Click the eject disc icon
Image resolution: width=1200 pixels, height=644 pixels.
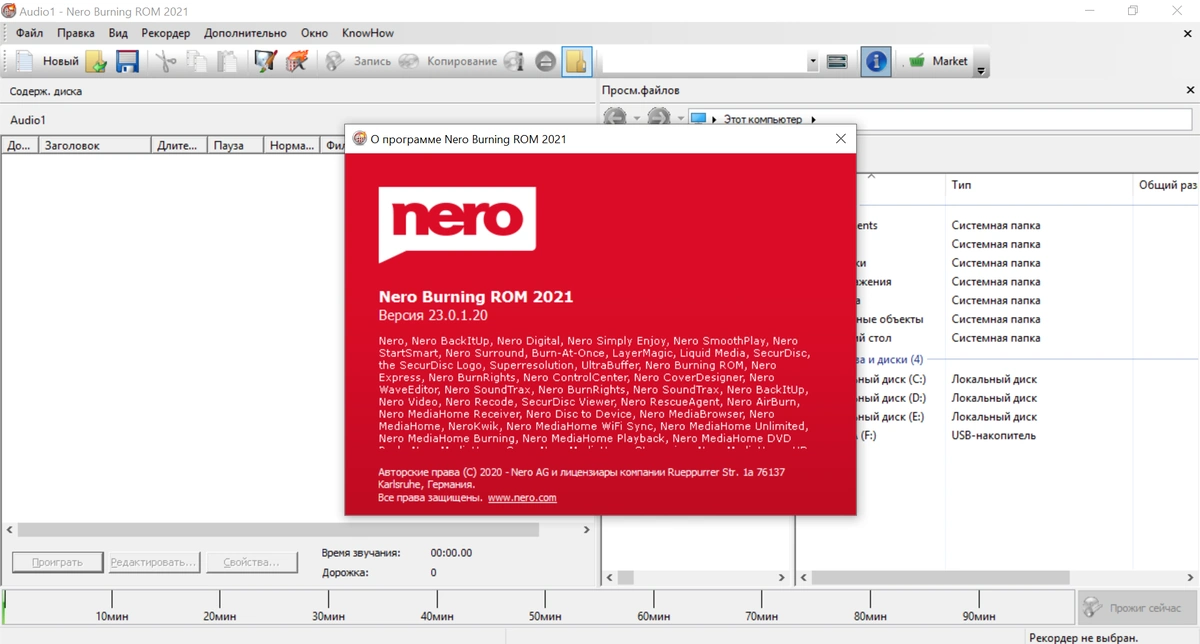point(544,61)
